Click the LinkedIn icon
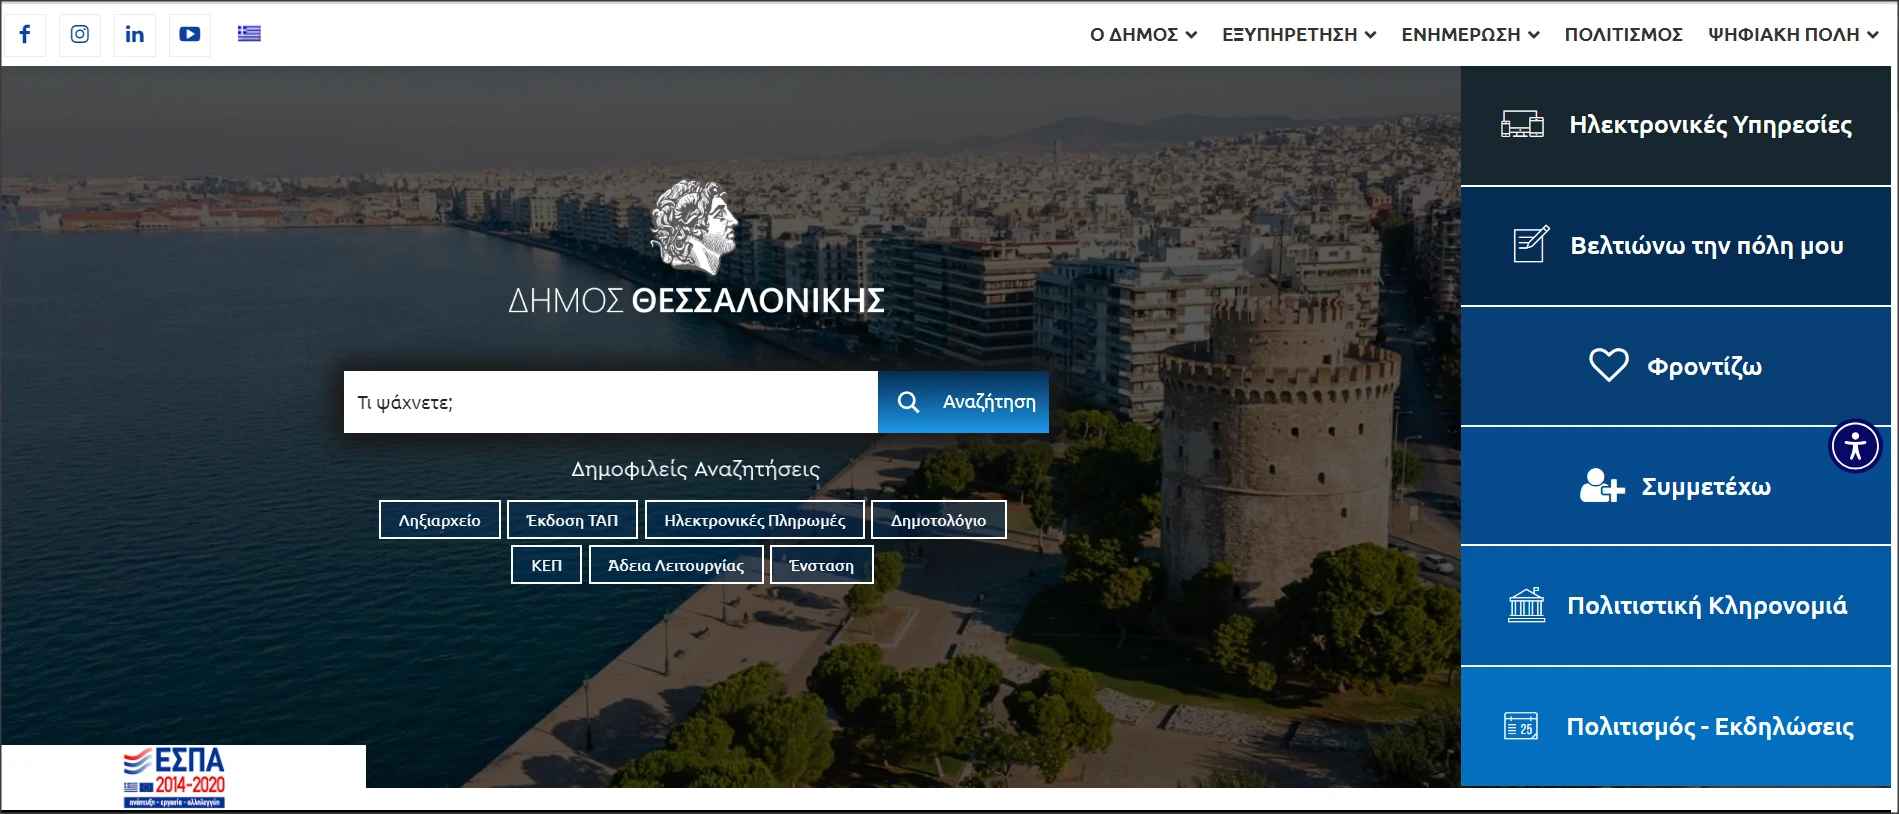 (134, 34)
